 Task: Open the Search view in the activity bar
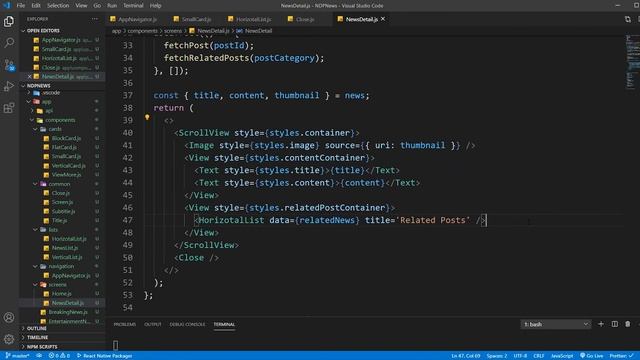coord(9,42)
